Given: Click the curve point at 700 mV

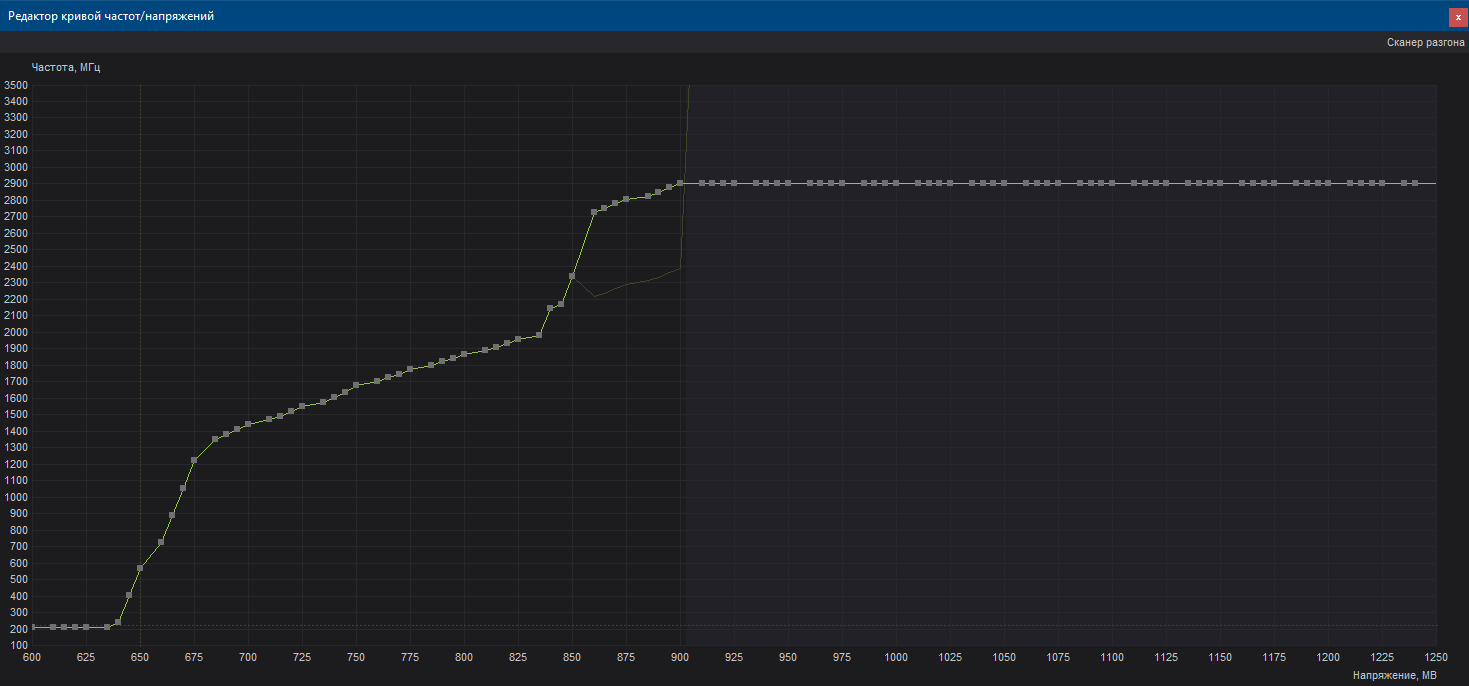Looking at the screenshot, I should pos(248,424).
